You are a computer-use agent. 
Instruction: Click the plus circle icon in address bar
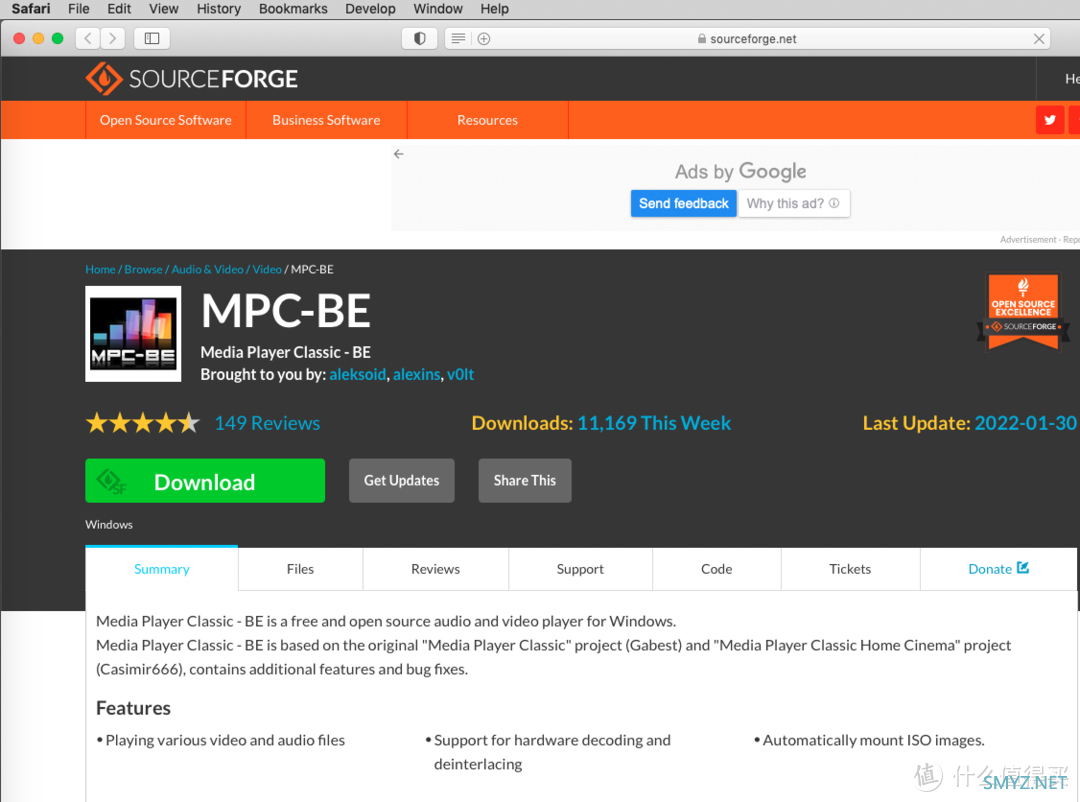pyautogui.click(x=484, y=39)
